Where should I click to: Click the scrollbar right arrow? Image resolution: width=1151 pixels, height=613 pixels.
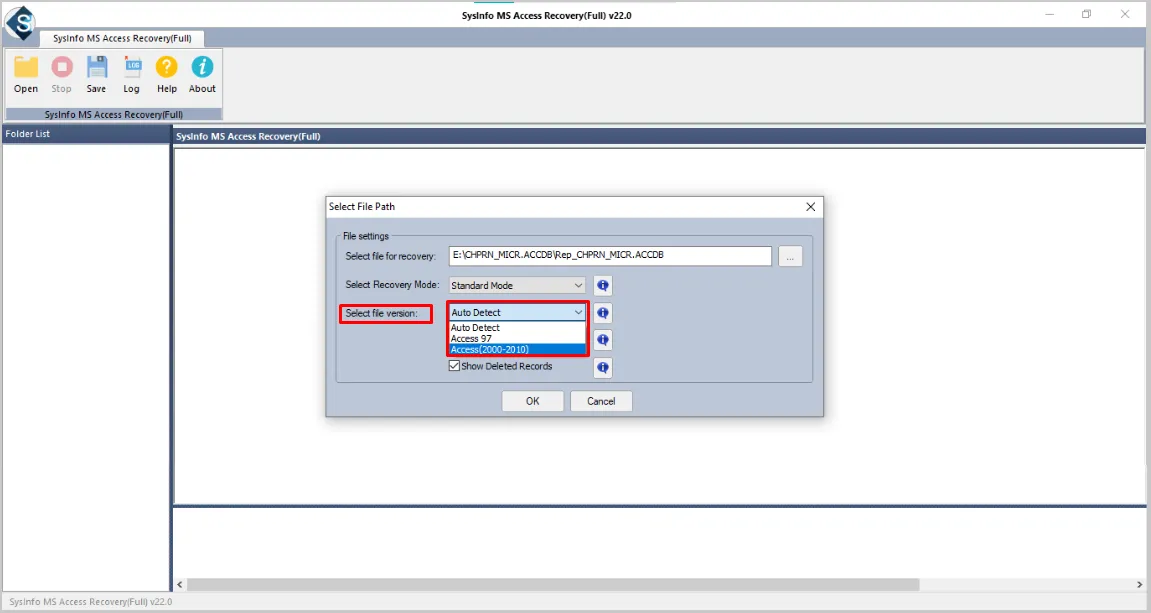(1139, 585)
